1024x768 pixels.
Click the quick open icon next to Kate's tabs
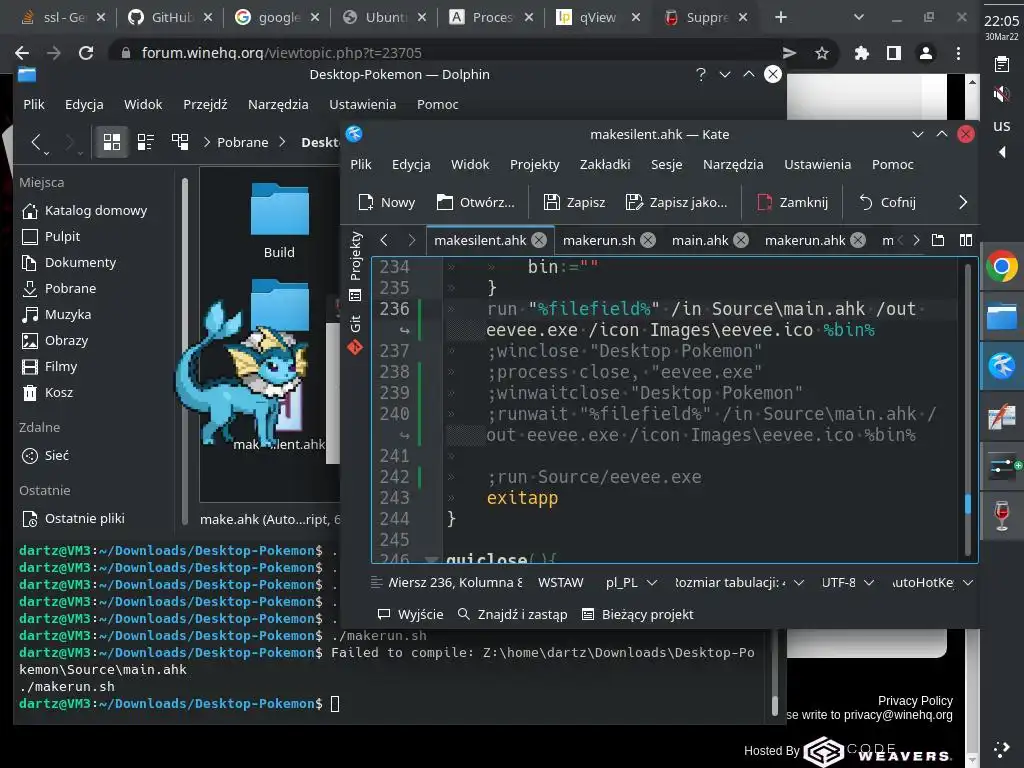point(938,240)
